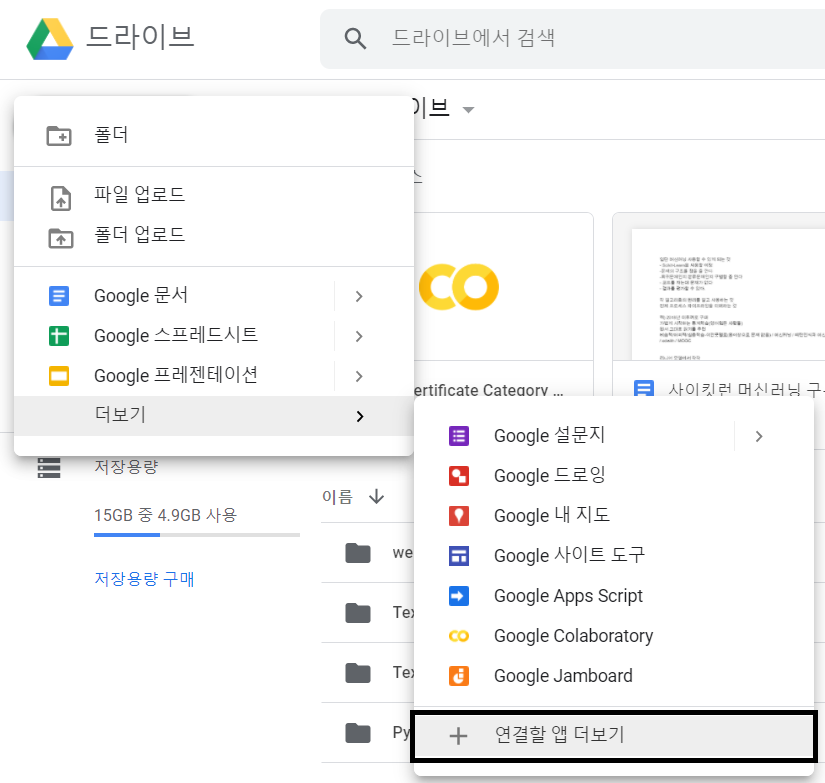Focus the Drive search field

572,39
